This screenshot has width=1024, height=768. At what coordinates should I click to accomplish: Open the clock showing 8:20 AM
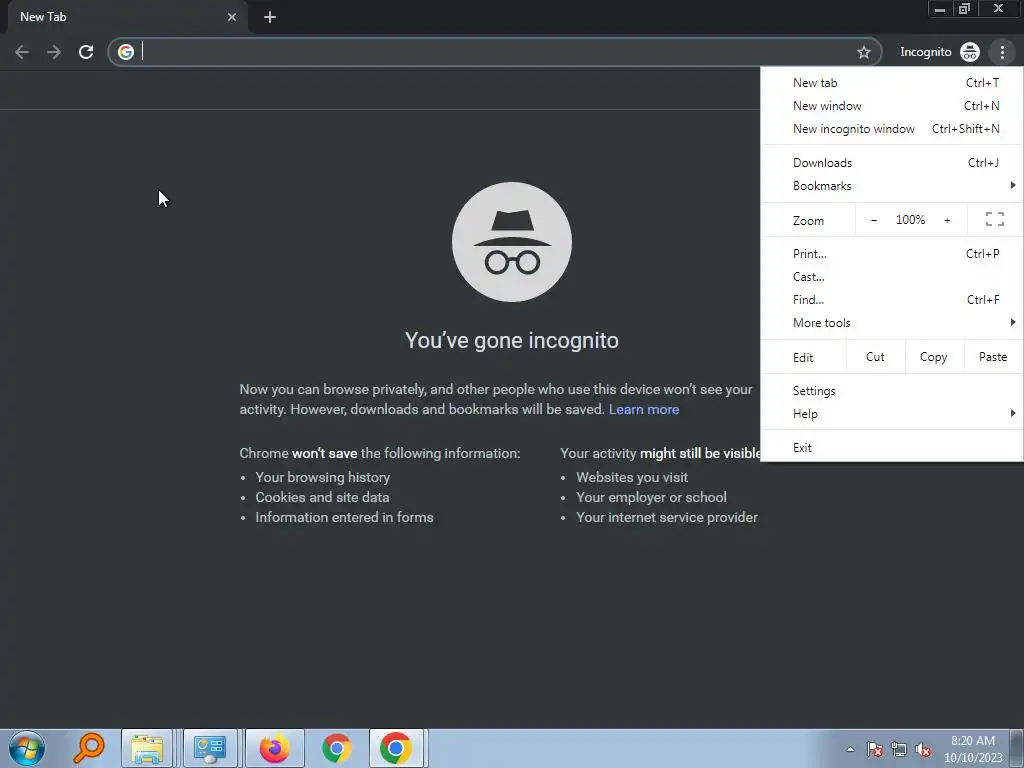pyautogui.click(x=973, y=749)
